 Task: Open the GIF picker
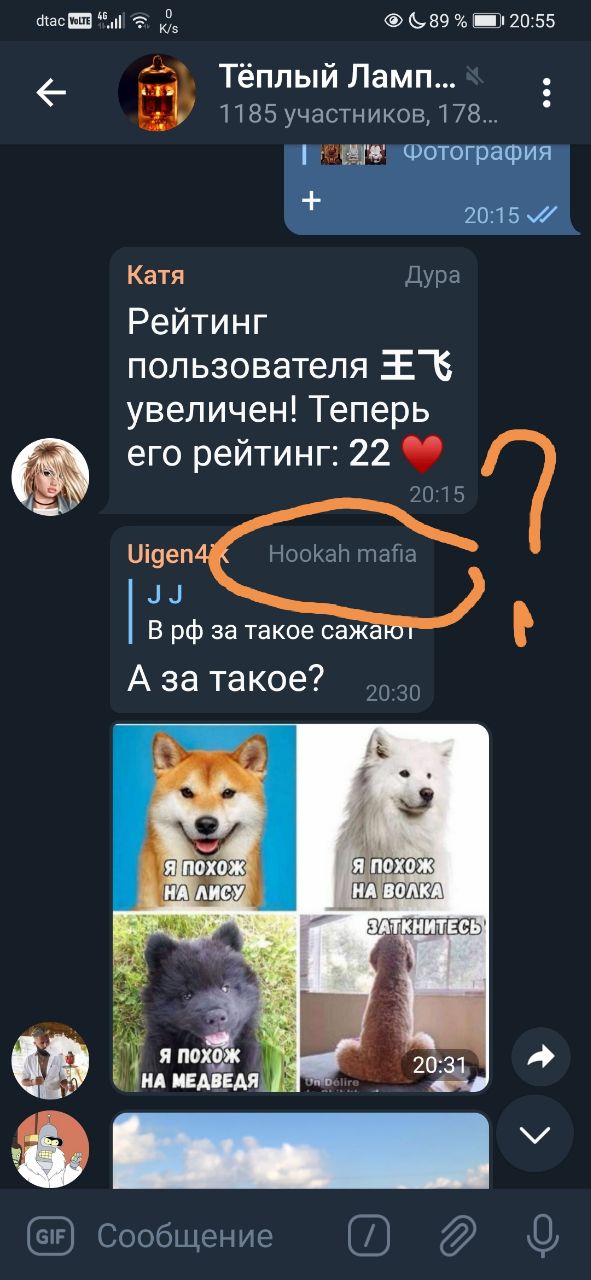tap(49, 1236)
